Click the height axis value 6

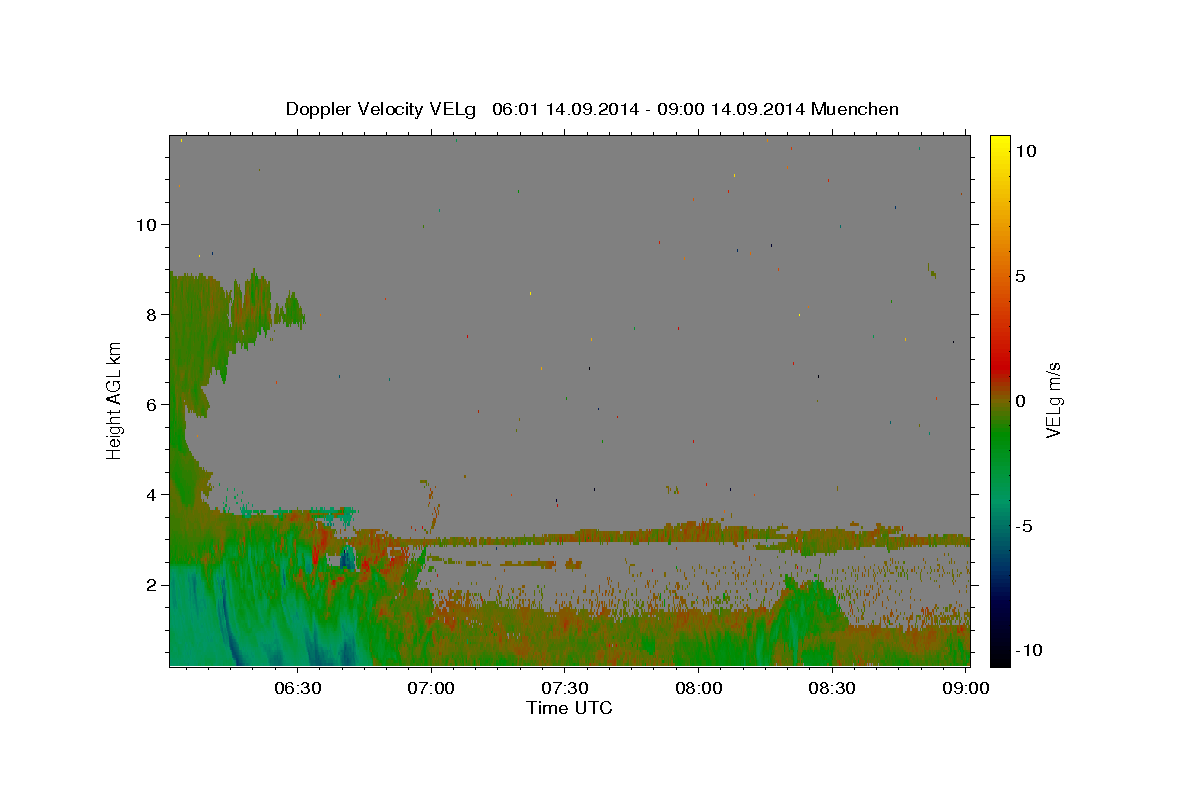point(152,404)
